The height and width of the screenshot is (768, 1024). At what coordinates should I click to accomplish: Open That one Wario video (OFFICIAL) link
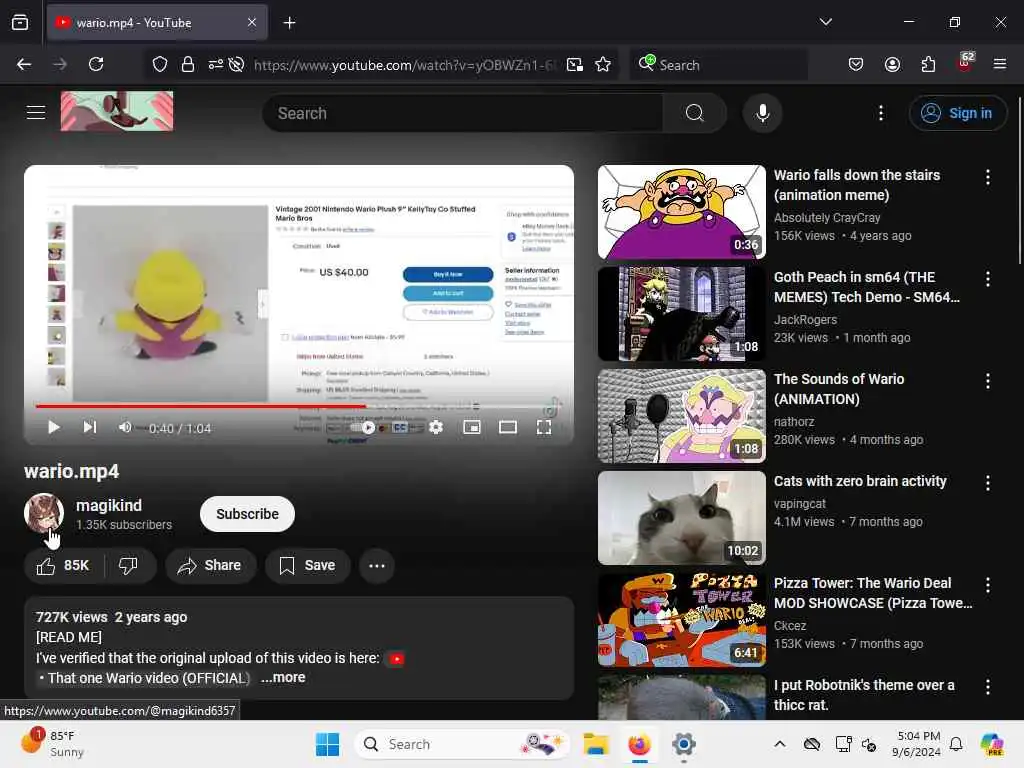pos(149,678)
